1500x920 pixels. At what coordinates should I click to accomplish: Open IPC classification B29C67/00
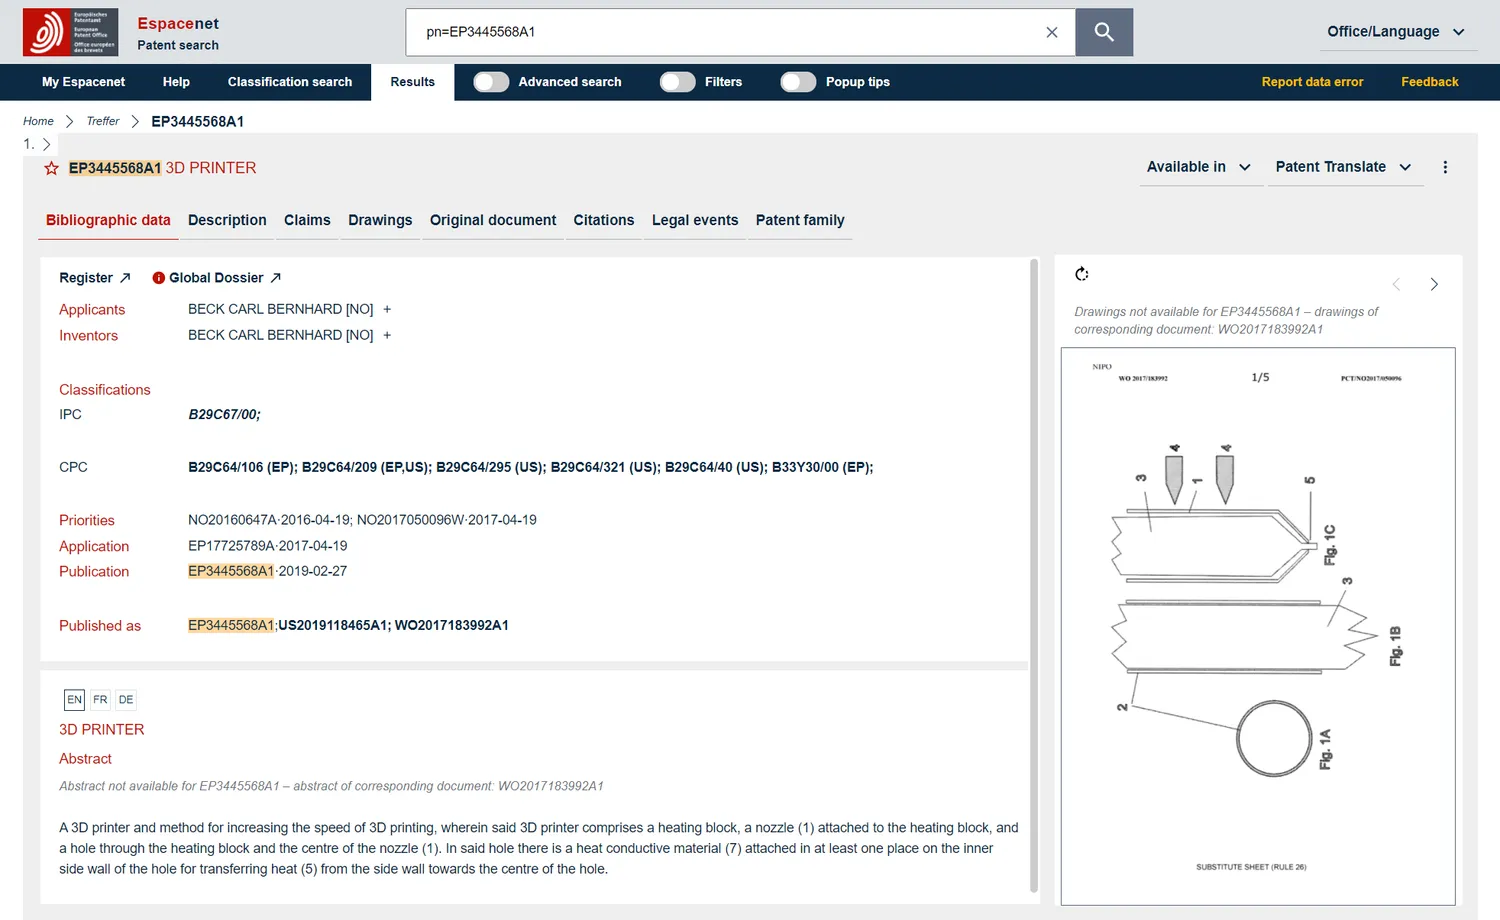pos(224,415)
